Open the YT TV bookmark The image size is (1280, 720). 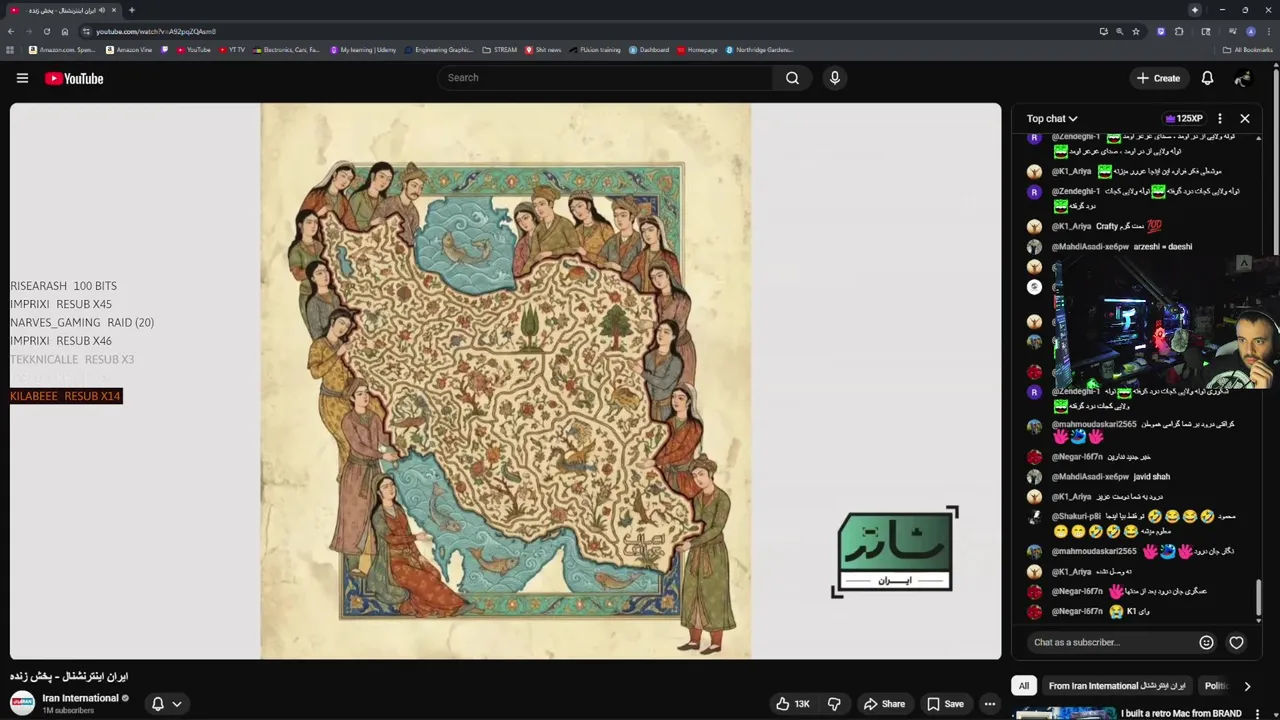point(231,49)
